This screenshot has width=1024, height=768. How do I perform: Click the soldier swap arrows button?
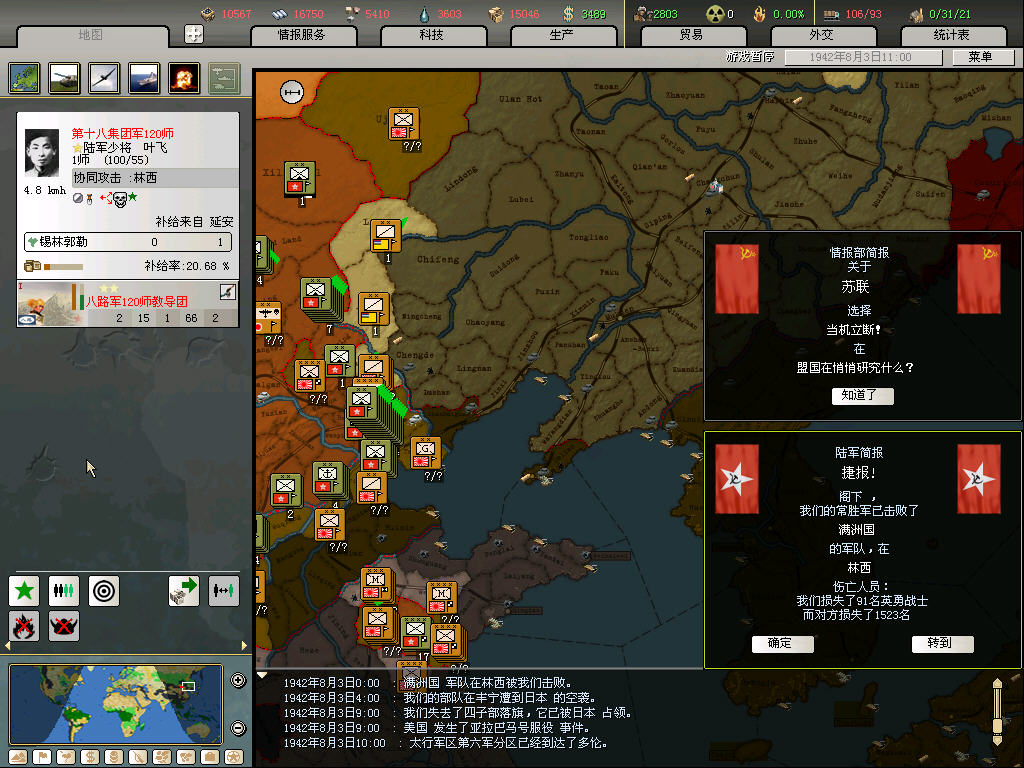223,591
